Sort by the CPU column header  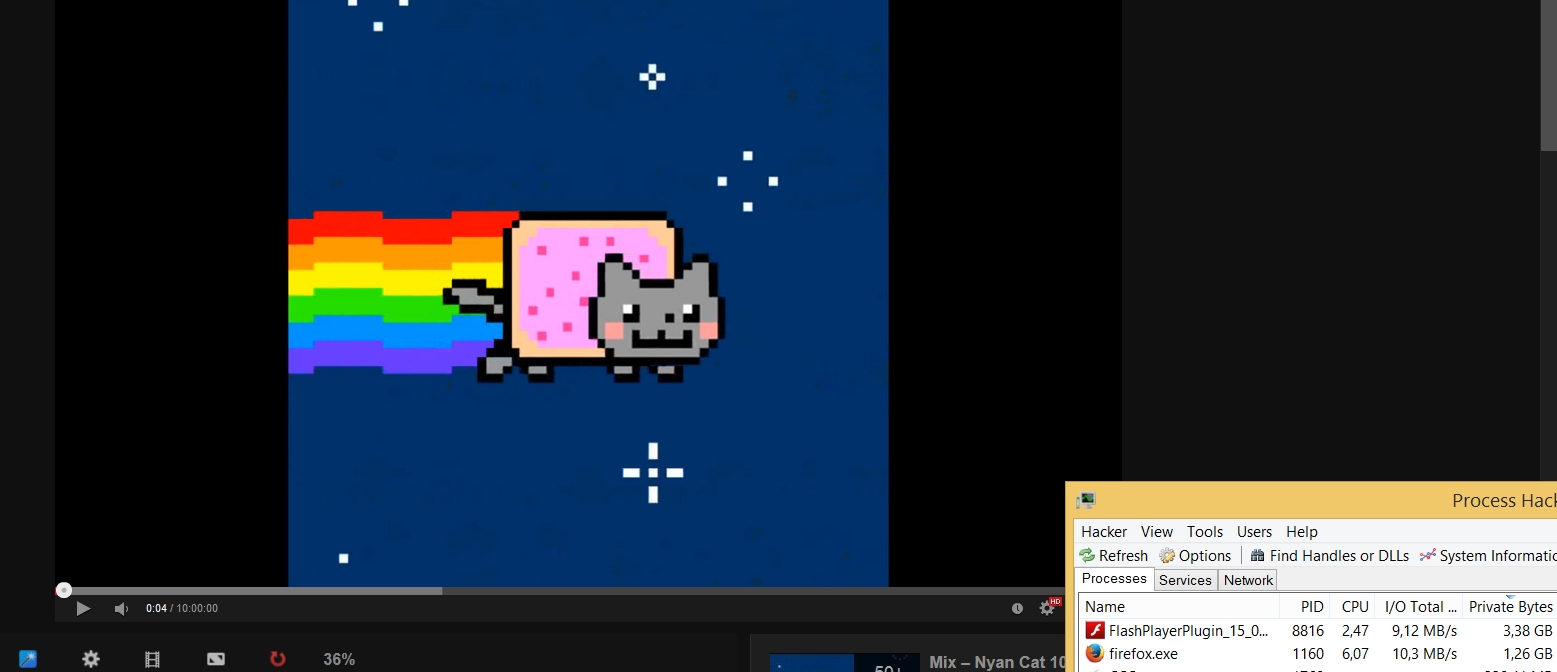click(1352, 606)
